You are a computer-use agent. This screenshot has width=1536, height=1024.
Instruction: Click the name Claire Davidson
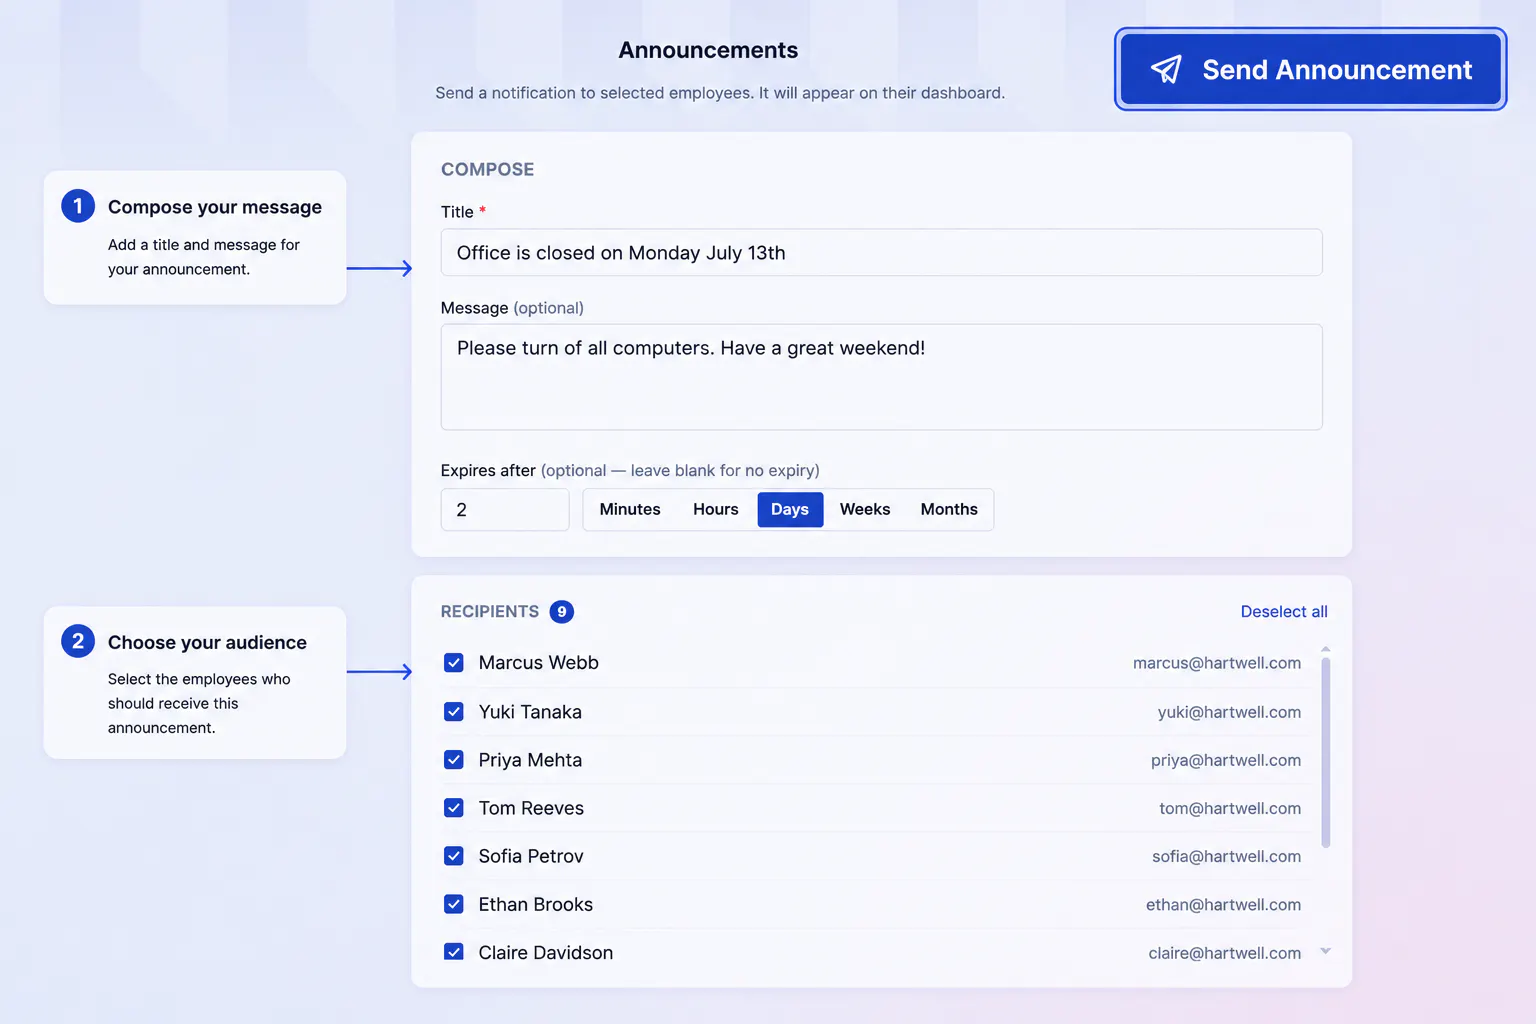coord(546,952)
